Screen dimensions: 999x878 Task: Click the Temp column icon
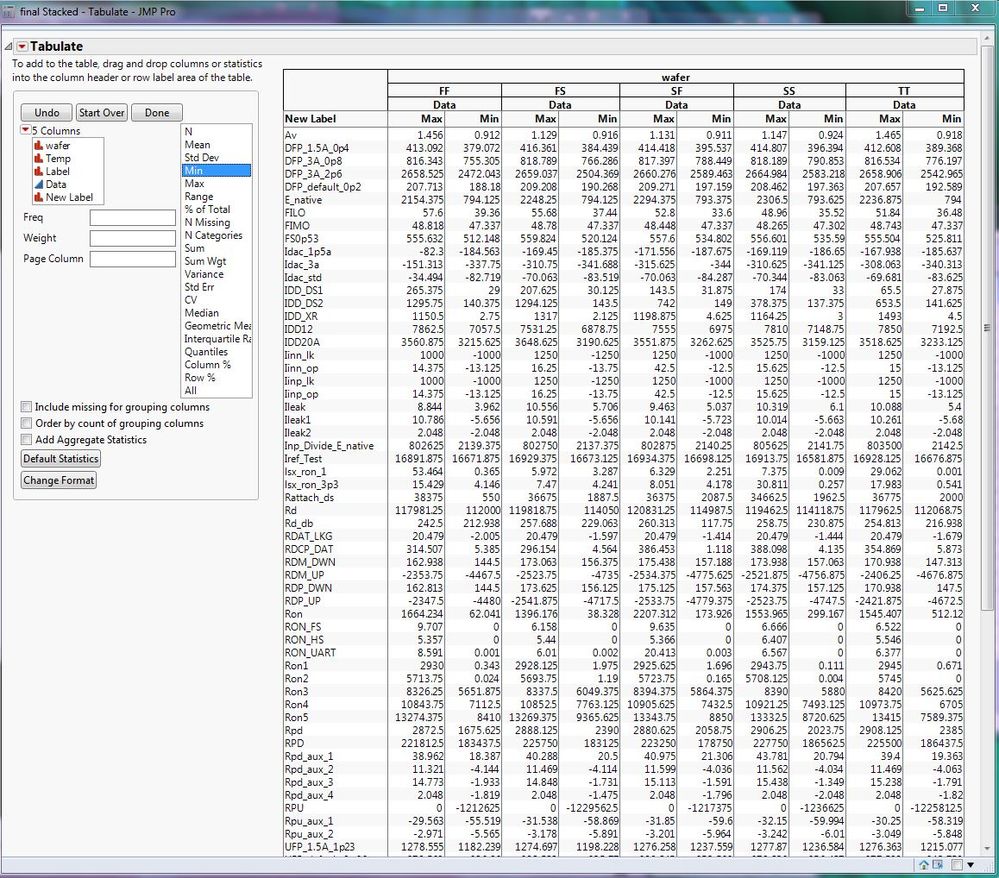[38, 158]
